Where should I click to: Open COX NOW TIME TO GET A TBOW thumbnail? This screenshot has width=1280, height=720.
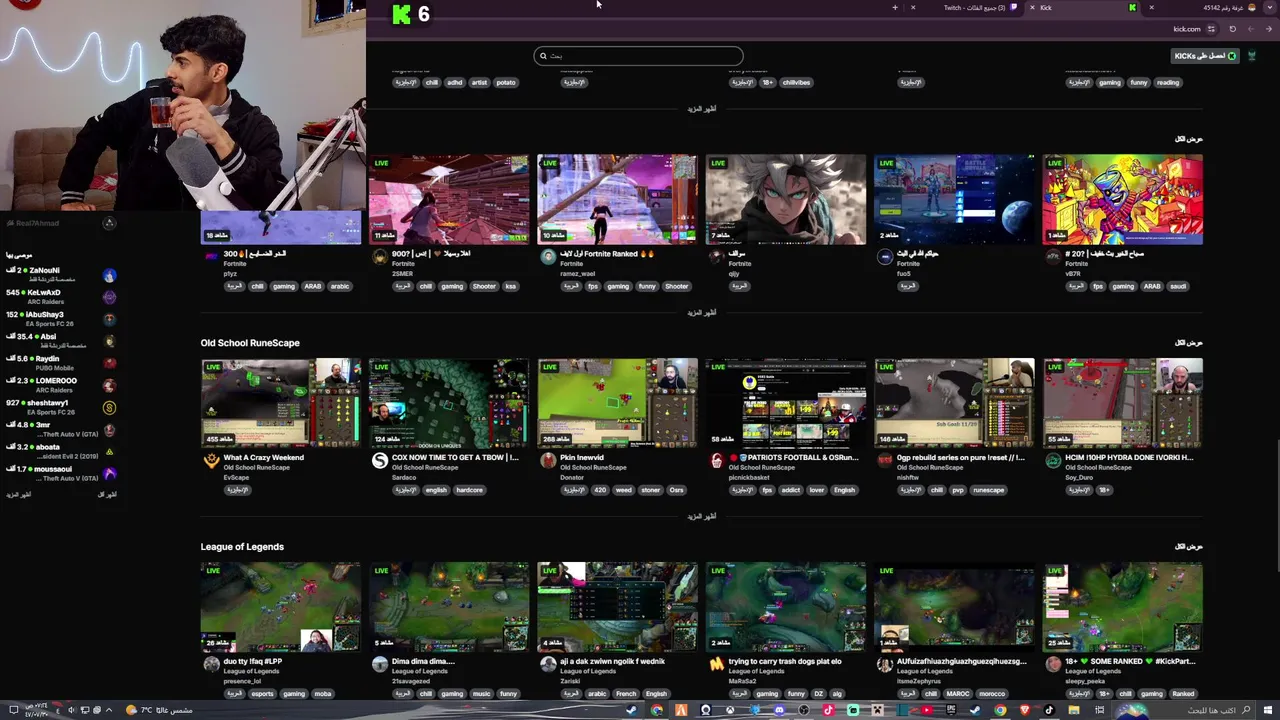(449, 404)
